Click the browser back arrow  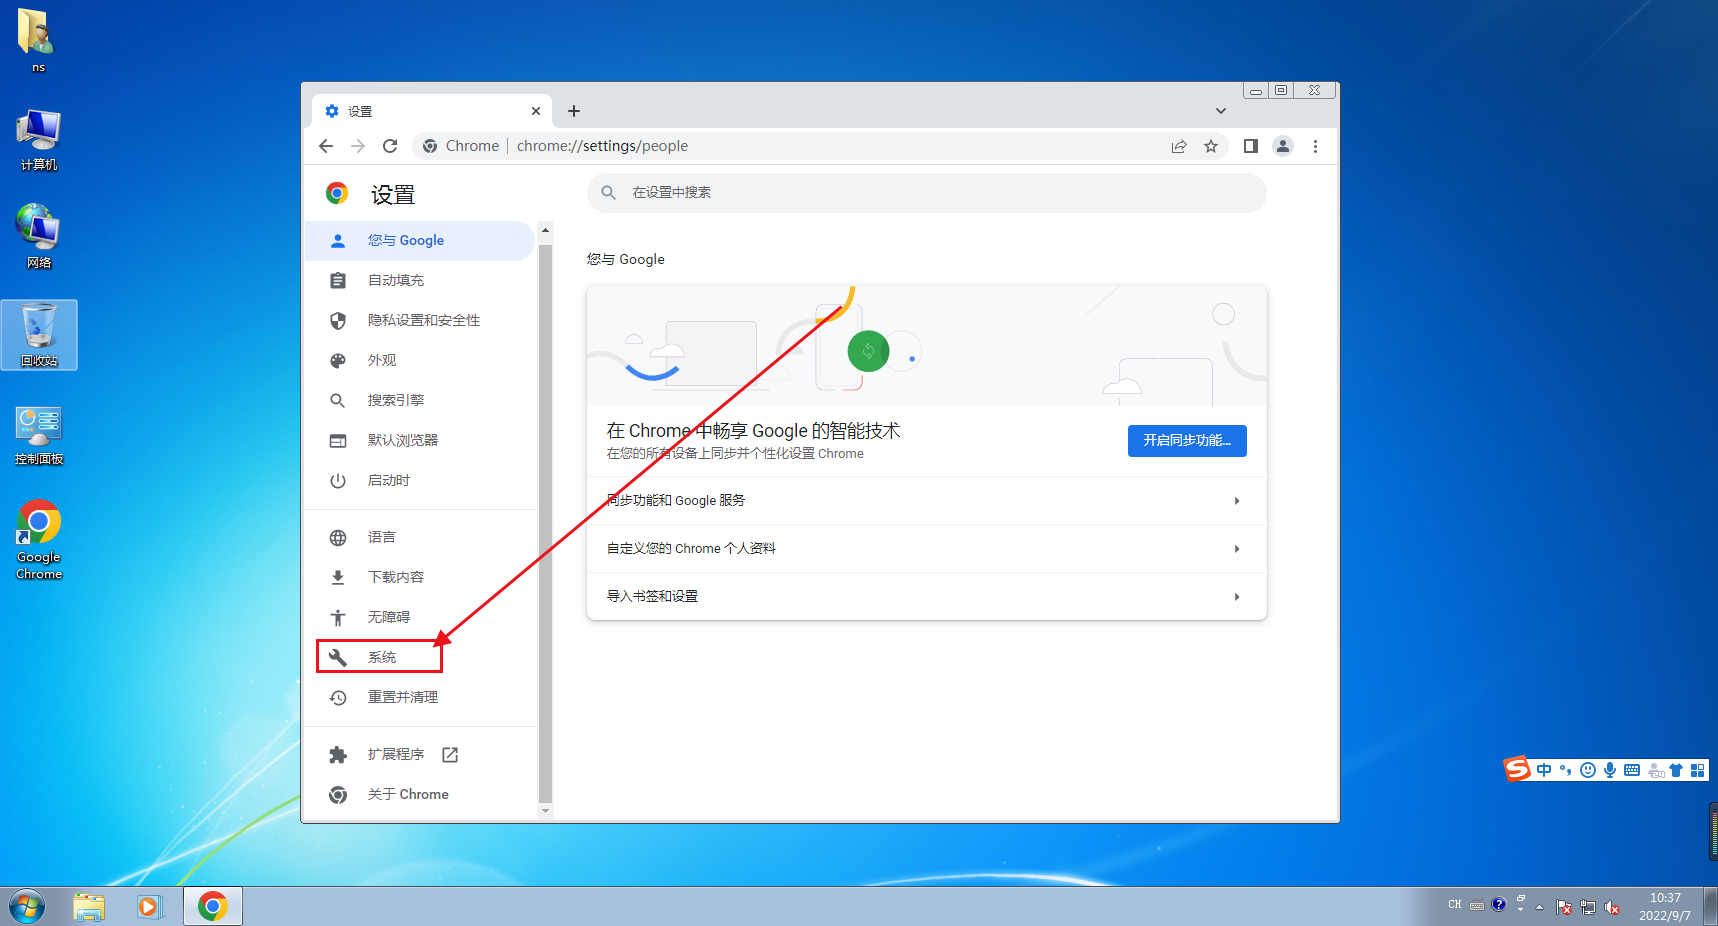point(326,146)
